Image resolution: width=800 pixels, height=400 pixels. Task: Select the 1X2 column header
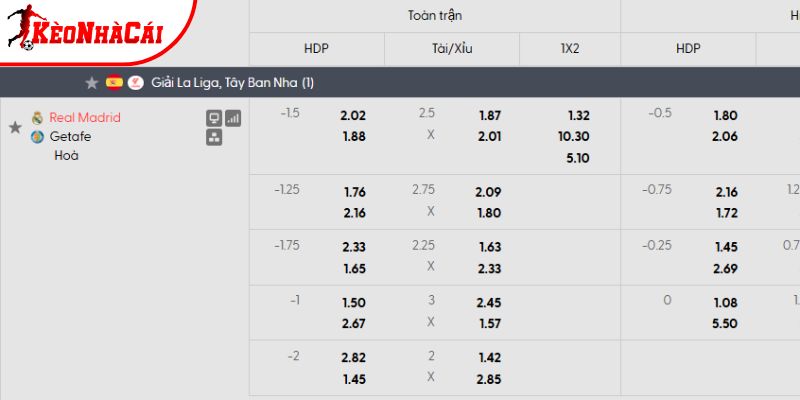click(570, 48)
